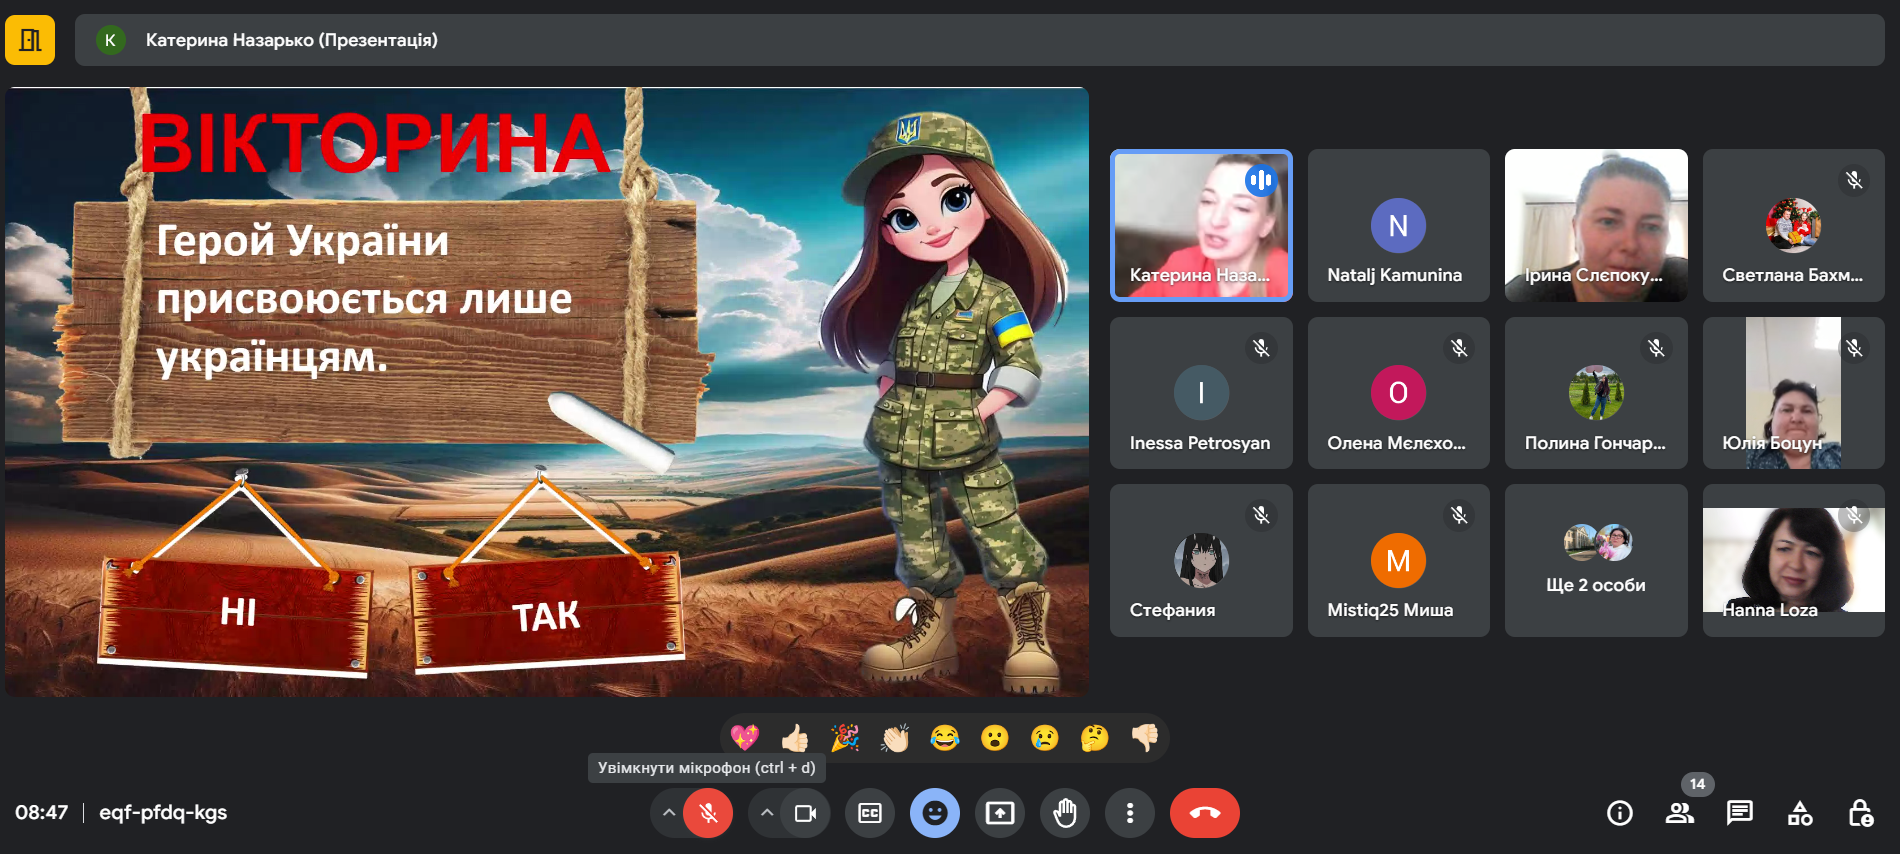Screen dimensions: 1900x854
Task: Open the more options three-dot menu
Action: point(1130,813)
